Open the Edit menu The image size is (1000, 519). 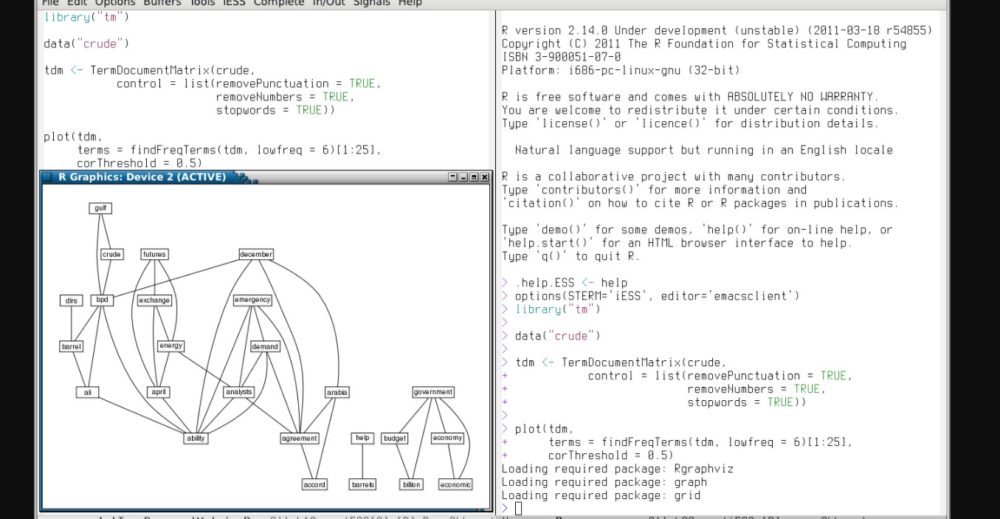76,3
